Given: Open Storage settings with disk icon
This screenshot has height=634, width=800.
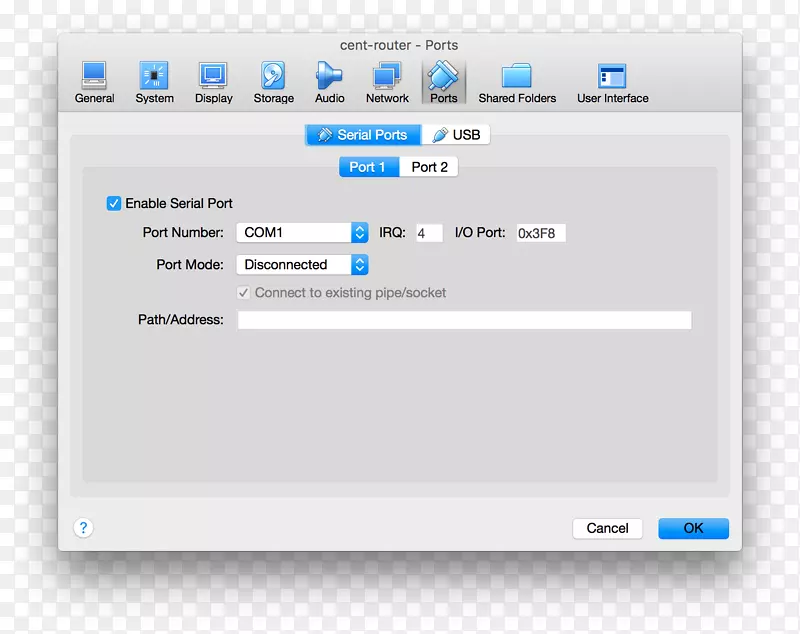Looking at the screenshot, I should pyautogui.click(x=272, y=83).
